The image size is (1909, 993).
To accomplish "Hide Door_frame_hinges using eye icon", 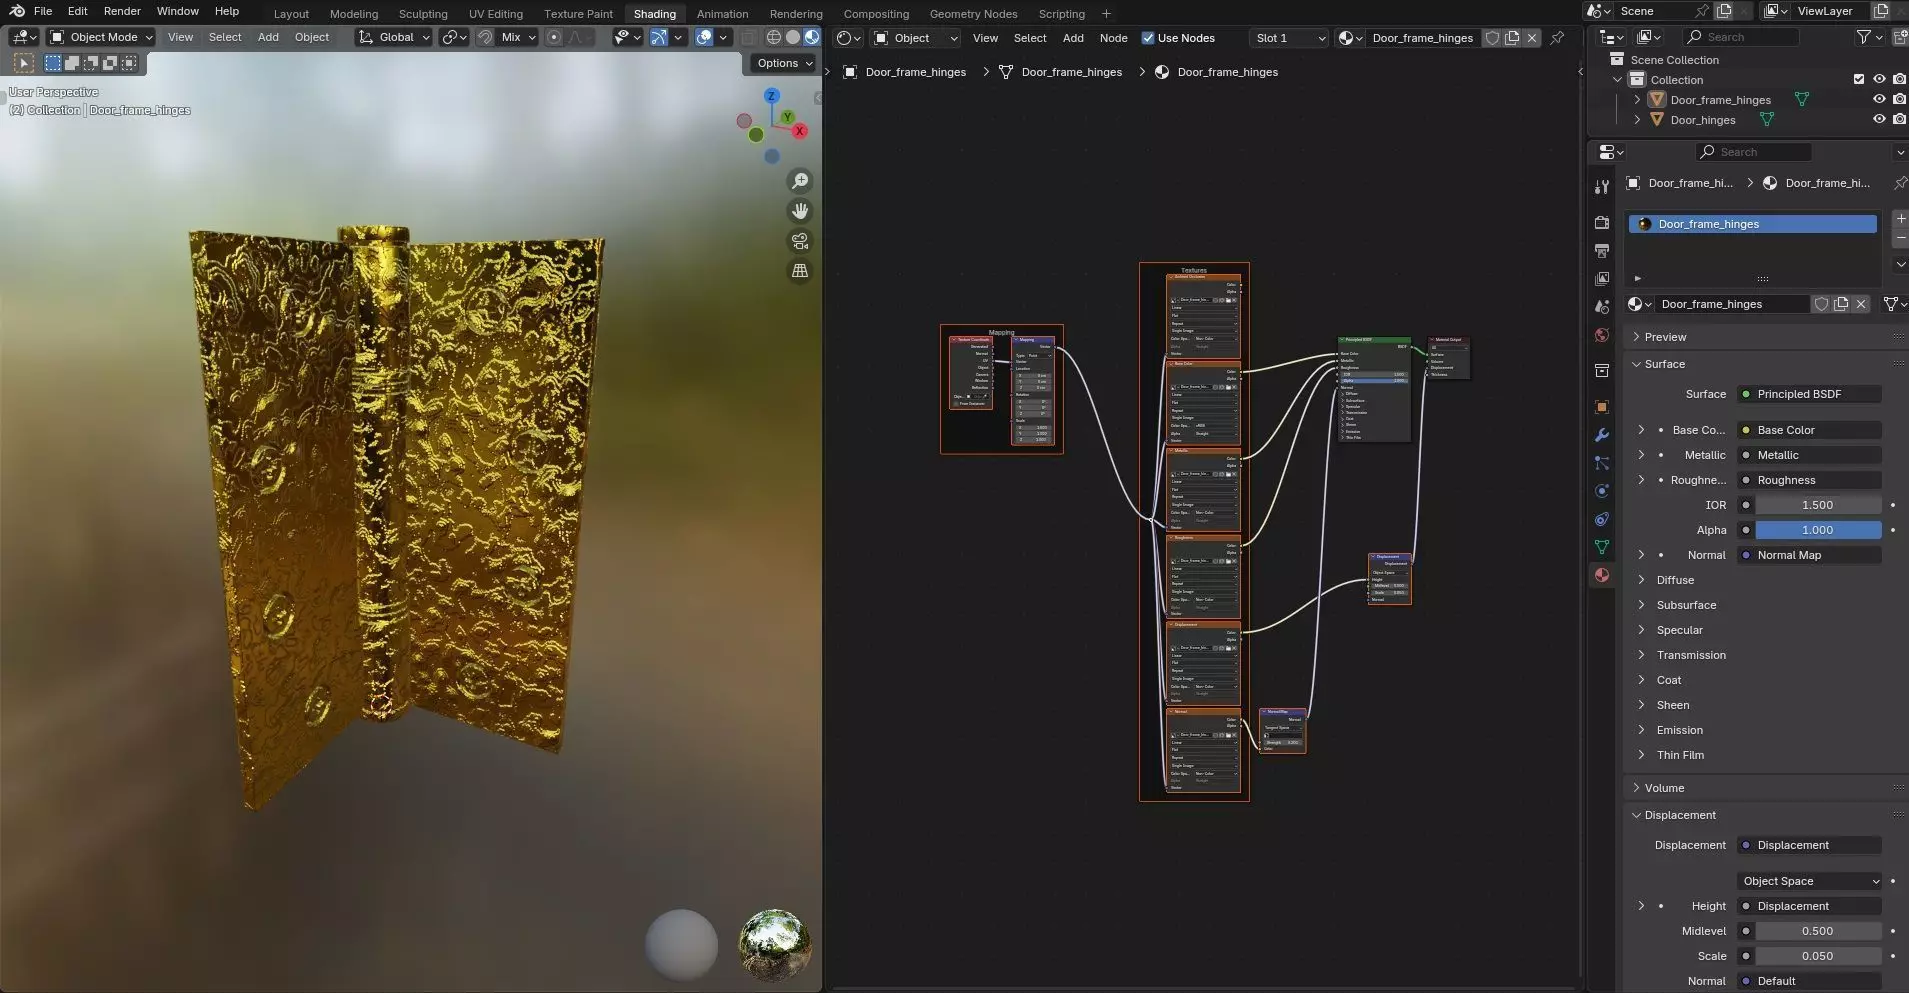I will point(1879,100).
